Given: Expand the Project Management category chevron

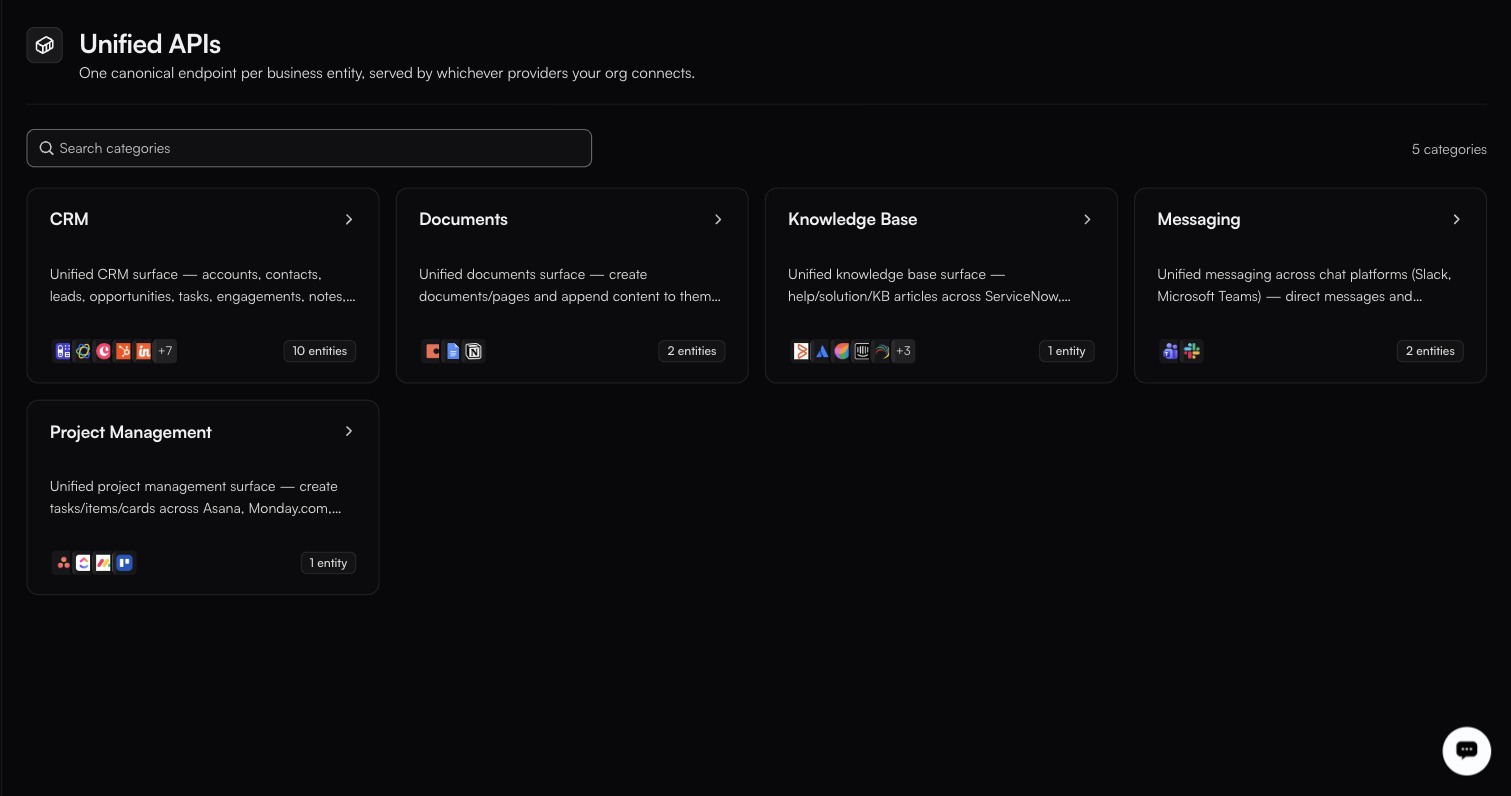Looking at the screenshot, I should coord(349,431).
